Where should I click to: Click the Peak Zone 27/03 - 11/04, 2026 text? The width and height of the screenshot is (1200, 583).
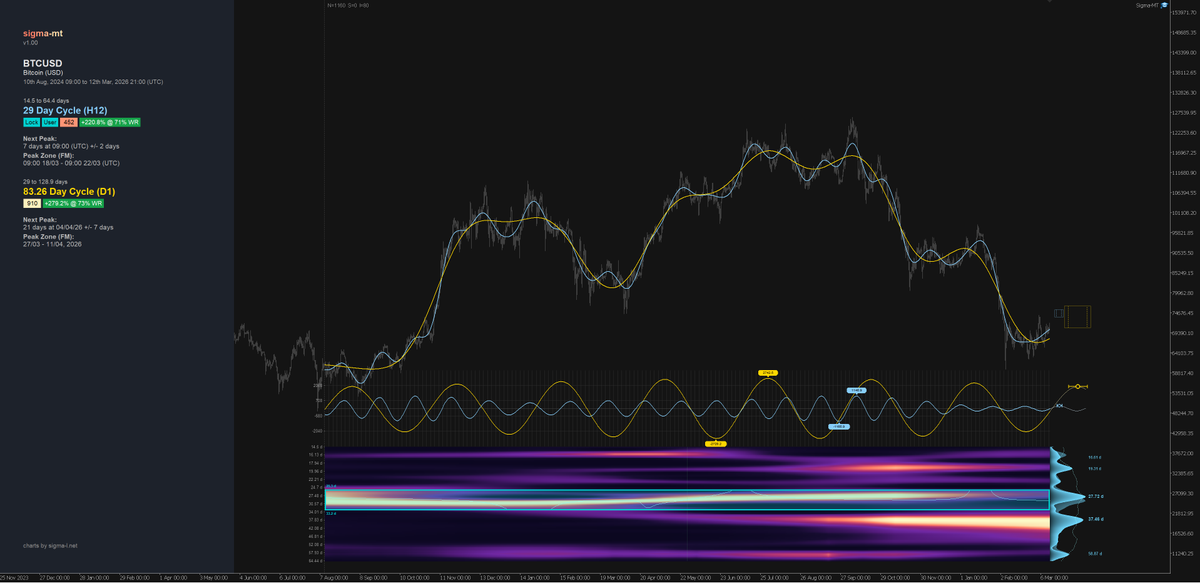[52, 244]
